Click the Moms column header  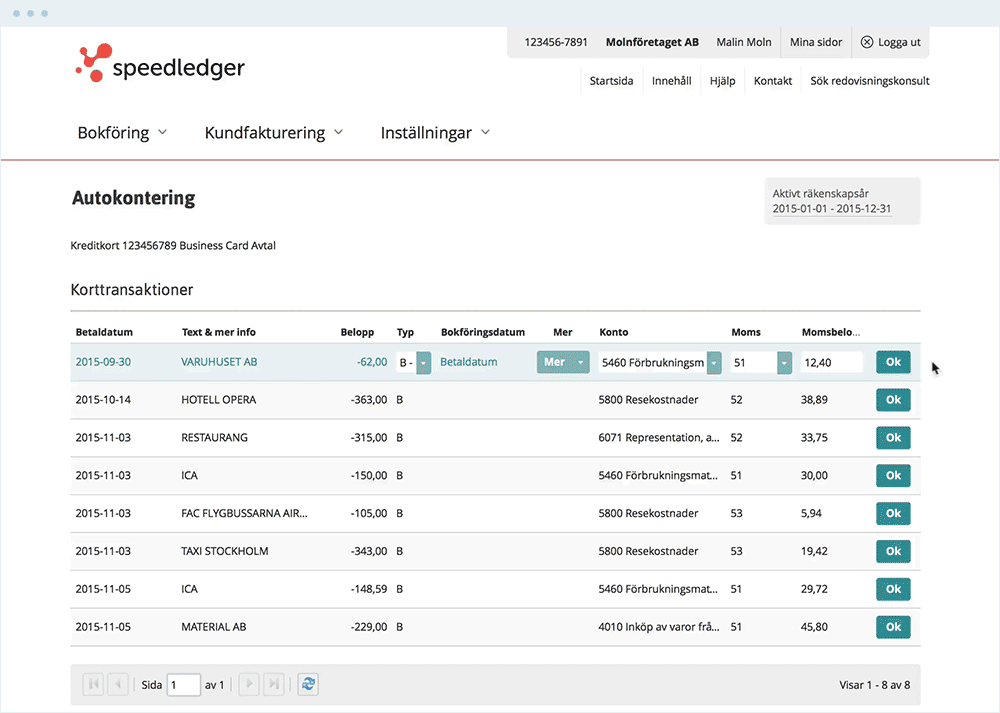pyautogui.click(x=746, y=332)
